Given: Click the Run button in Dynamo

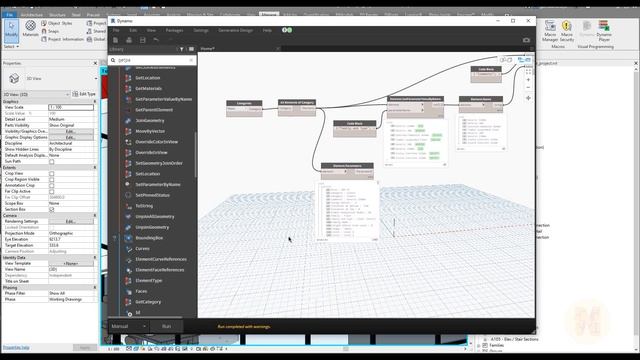Looking at the screenshot, I should [x=167, y=326].
